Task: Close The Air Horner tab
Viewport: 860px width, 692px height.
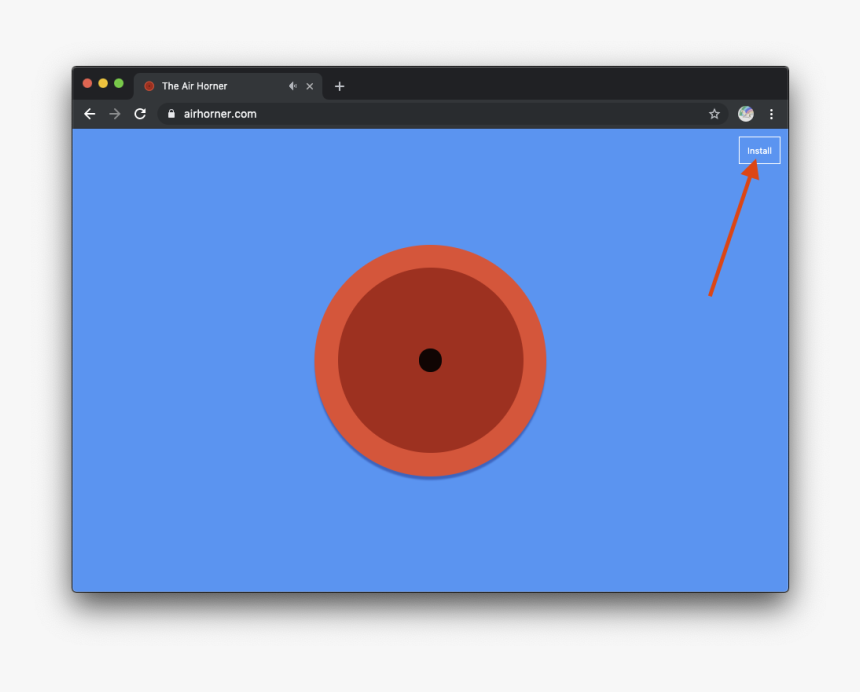Action: pos(310,86)
